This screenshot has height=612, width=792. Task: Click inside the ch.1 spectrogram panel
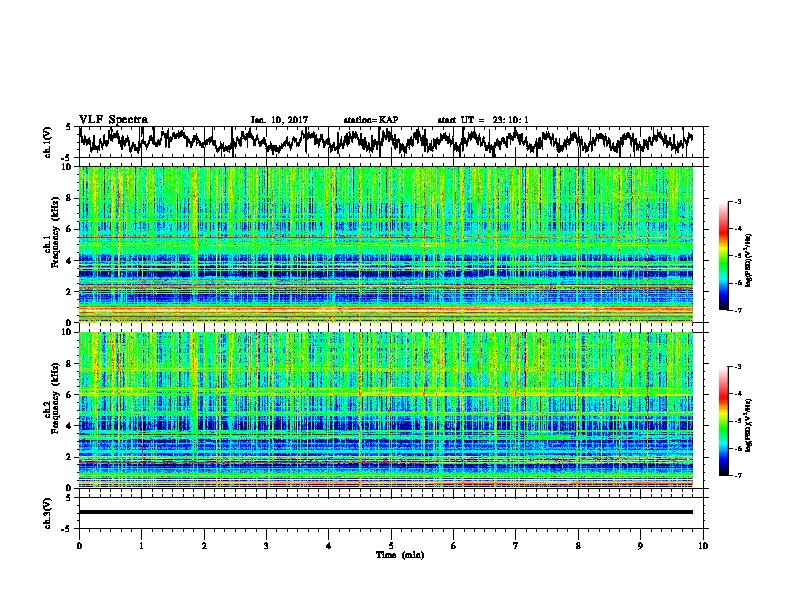coord(386,244)
